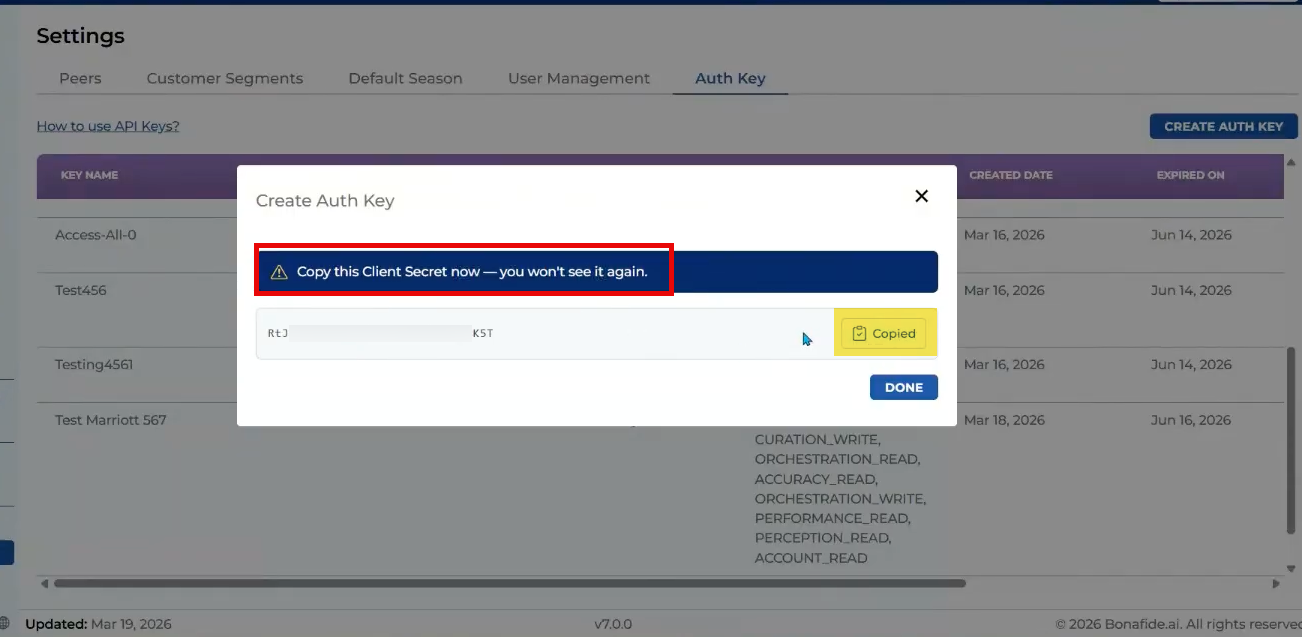Click the horizontal scroll left arrow
The height and width of the screenshot is (637, 1302).
click(x=44, y=583)
